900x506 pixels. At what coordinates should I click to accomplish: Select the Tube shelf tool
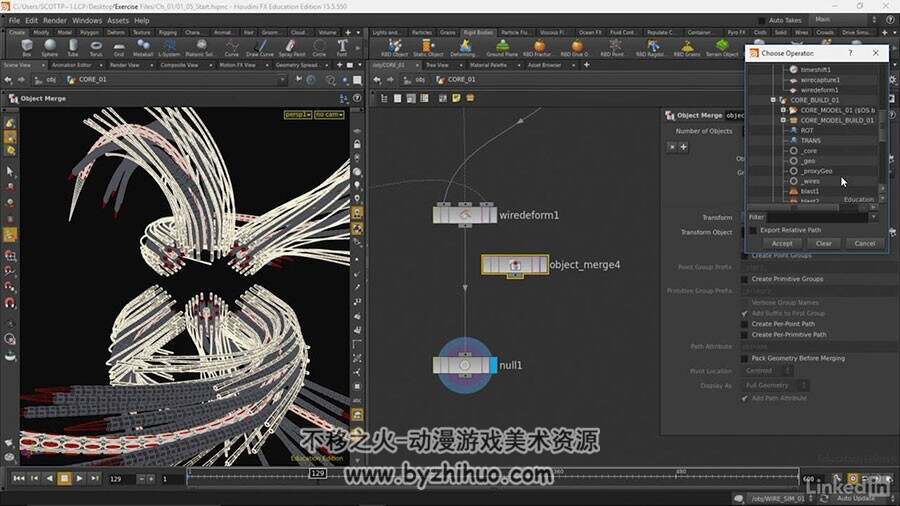pyautogui.click(x=72, y=48)
